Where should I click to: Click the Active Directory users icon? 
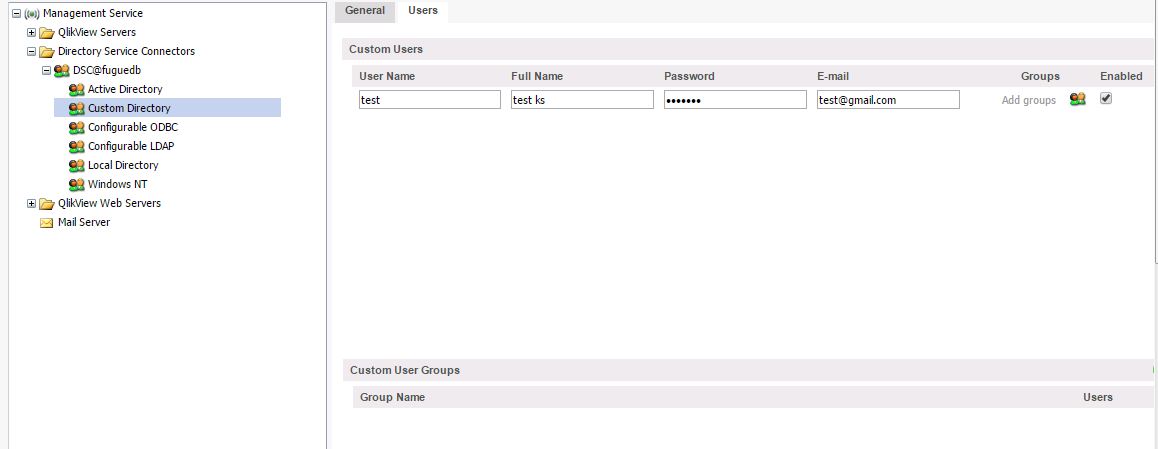pos(77,89)
